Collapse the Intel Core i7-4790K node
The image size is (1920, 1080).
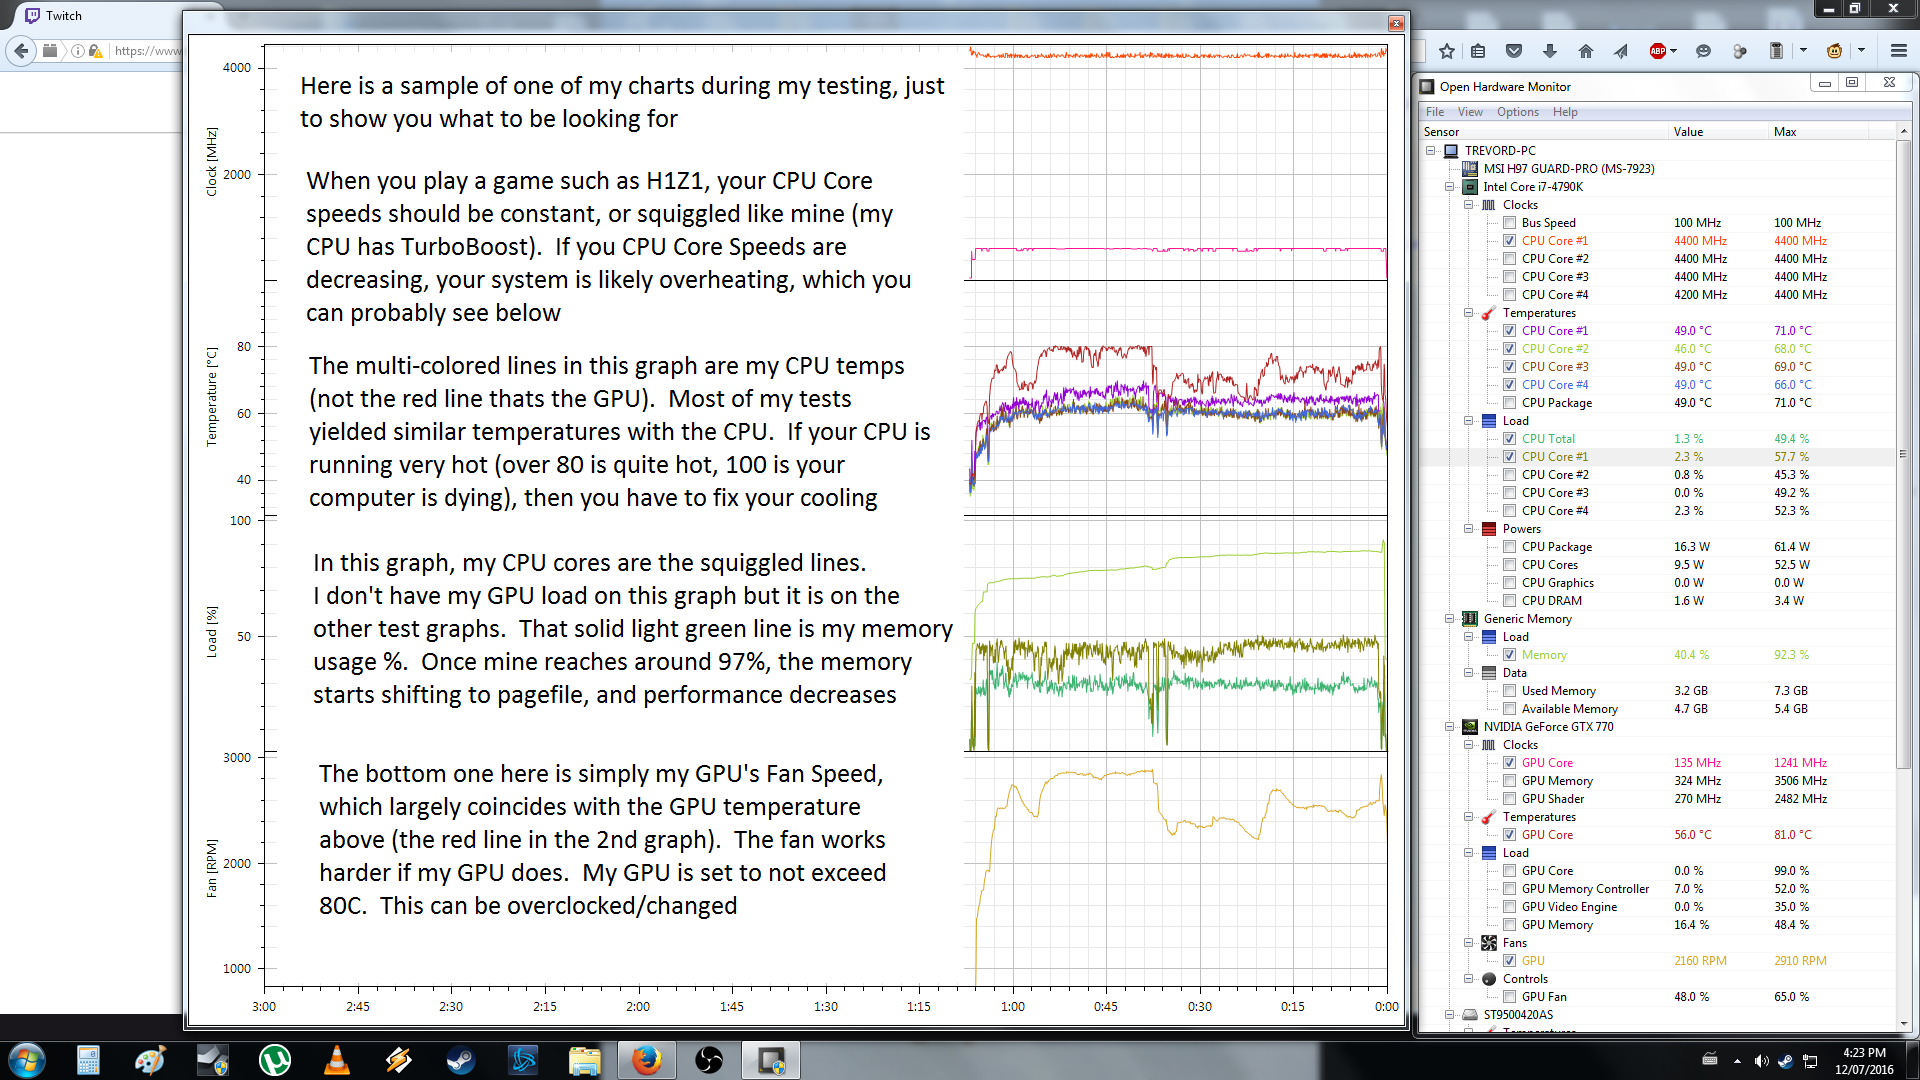pyautogui.click(x=1449, y=187)
